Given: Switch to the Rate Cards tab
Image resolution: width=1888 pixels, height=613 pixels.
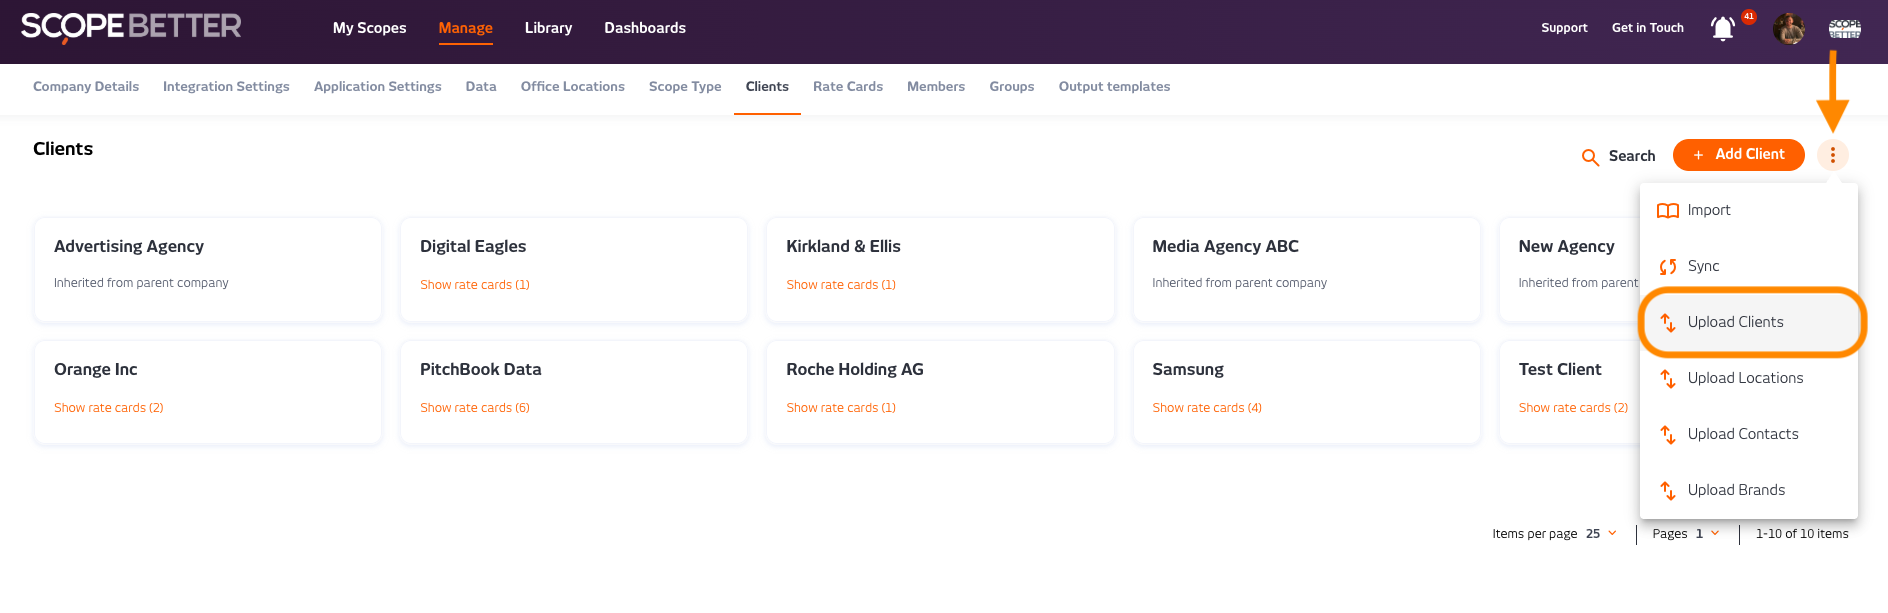Looking at the screenshot, I should [x=847, y=87].
